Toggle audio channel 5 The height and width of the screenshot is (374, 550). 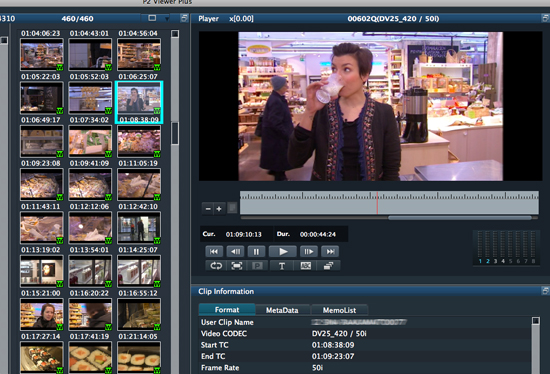pos(510,261)
